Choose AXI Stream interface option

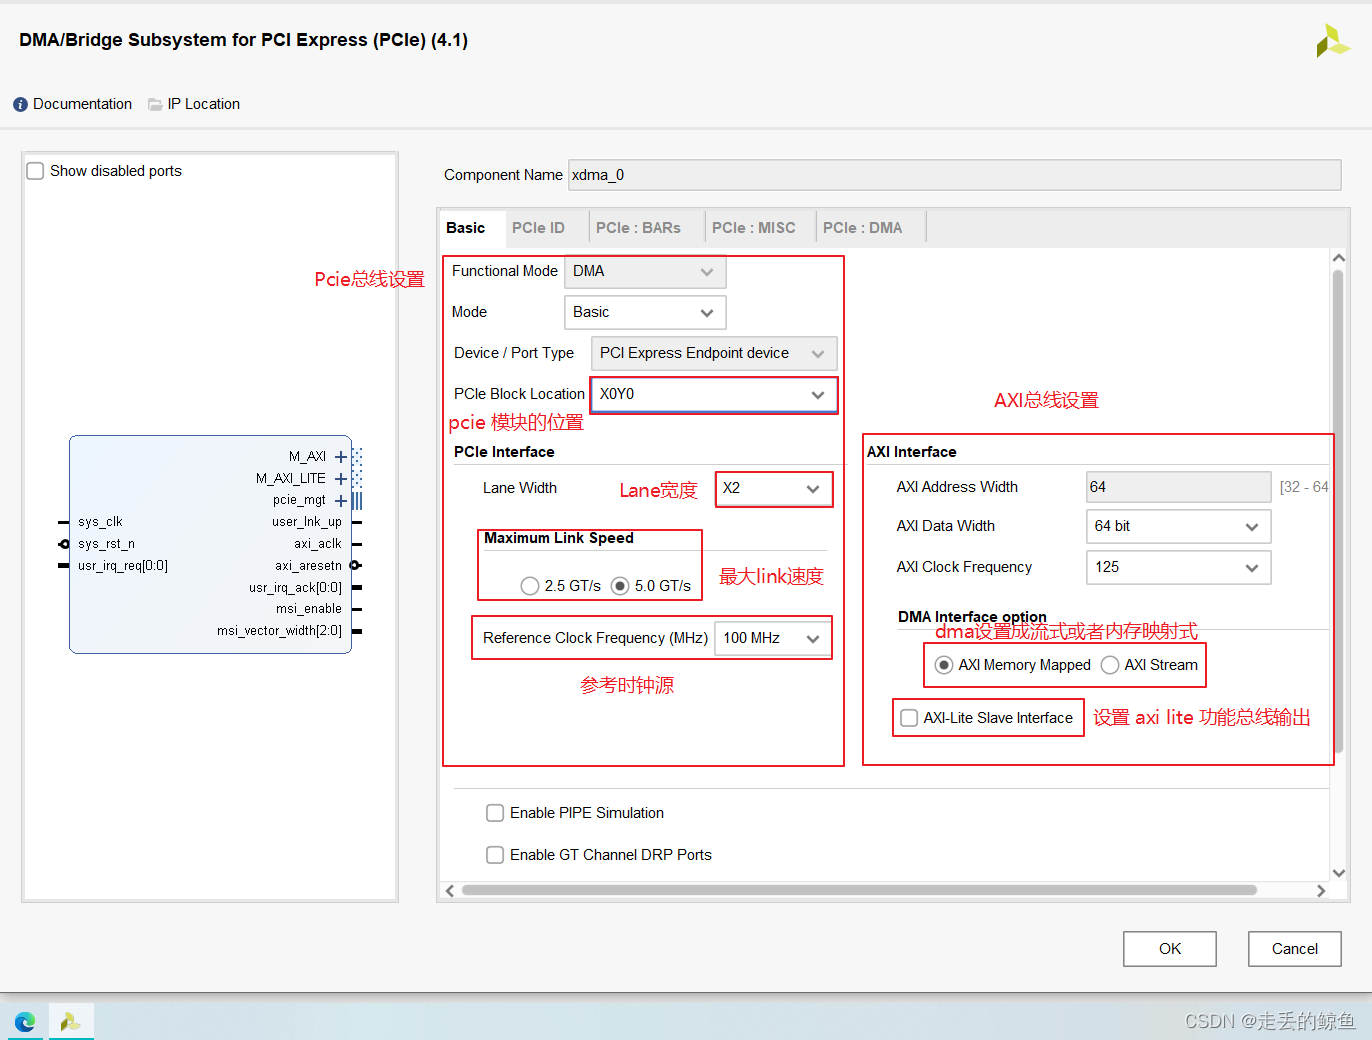pos(1109,665)
